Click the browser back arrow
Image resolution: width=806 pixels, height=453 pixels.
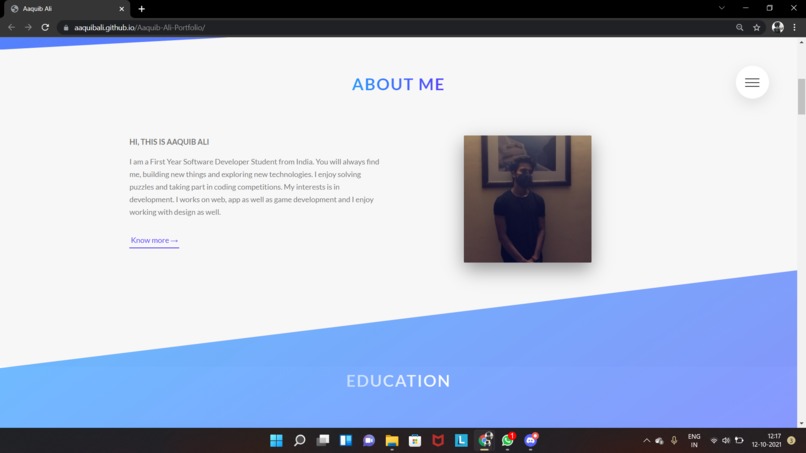pos(11,27)
